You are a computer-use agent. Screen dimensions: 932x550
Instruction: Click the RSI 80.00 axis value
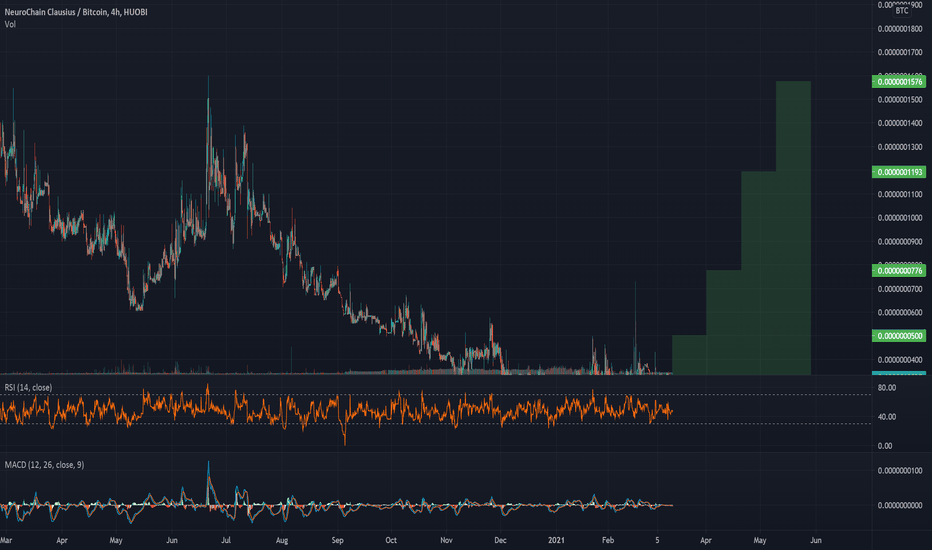[x=886, y=388]
